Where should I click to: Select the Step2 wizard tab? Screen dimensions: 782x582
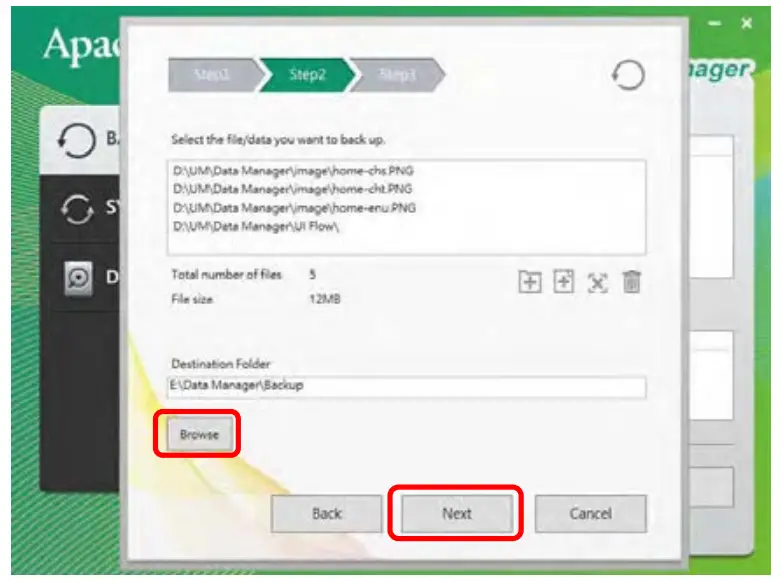308,75
